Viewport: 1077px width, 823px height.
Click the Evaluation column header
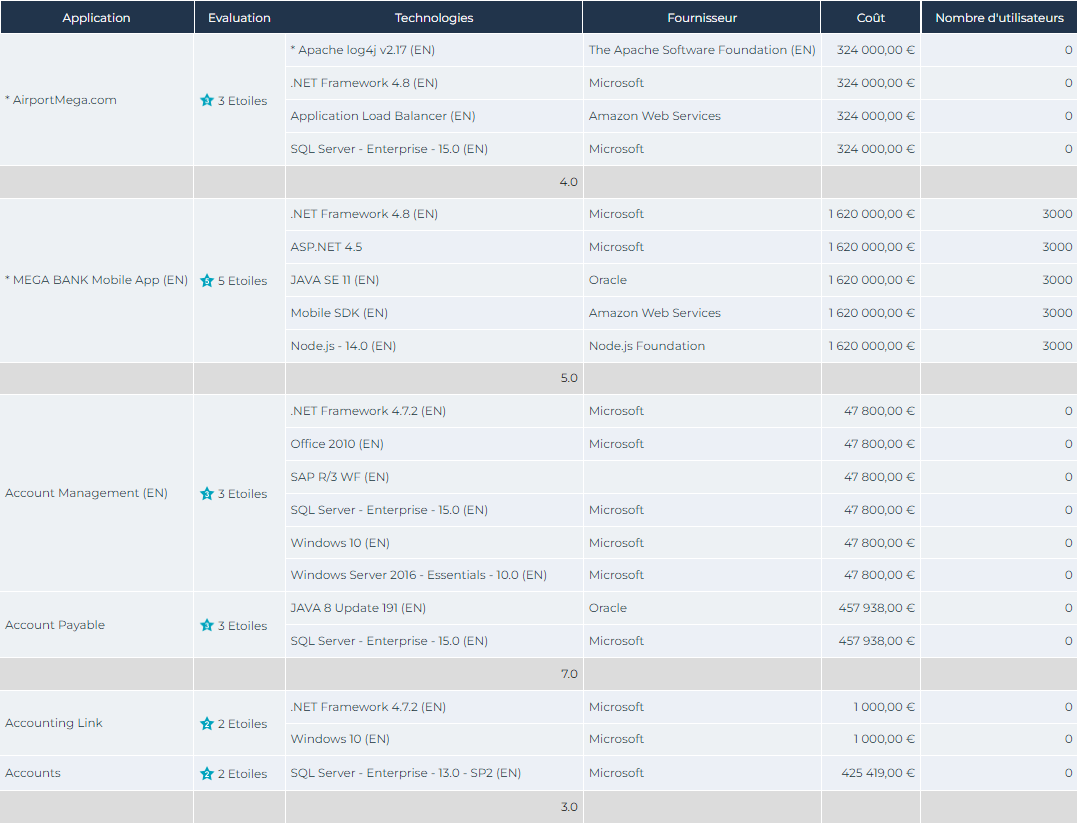(239, 18)
